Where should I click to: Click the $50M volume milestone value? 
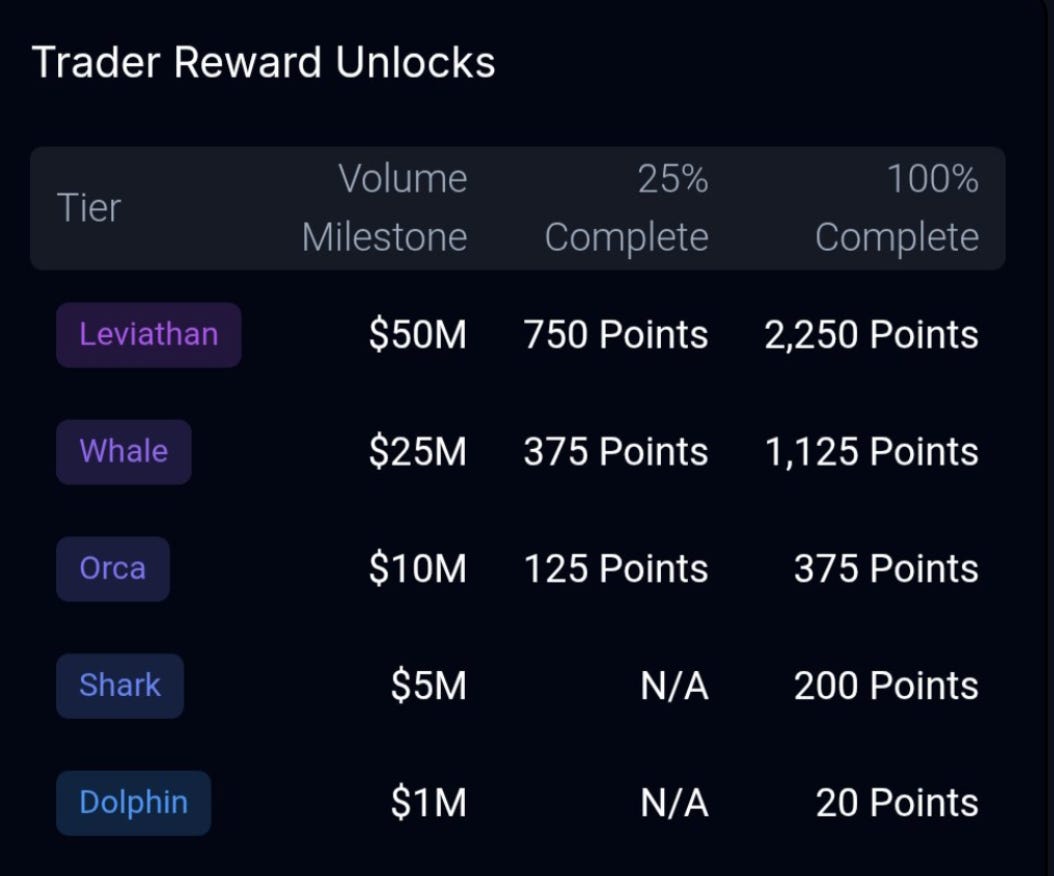[x=417, y=334]
